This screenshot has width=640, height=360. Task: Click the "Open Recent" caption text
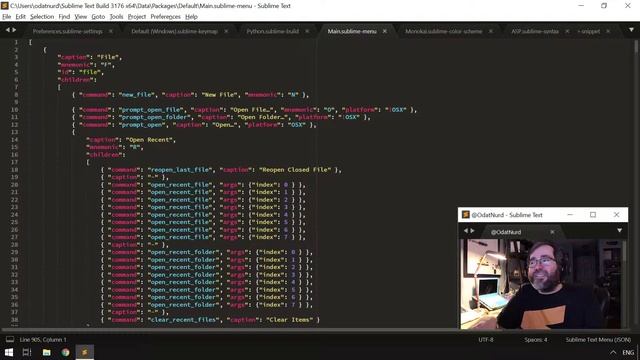point(150,140)
